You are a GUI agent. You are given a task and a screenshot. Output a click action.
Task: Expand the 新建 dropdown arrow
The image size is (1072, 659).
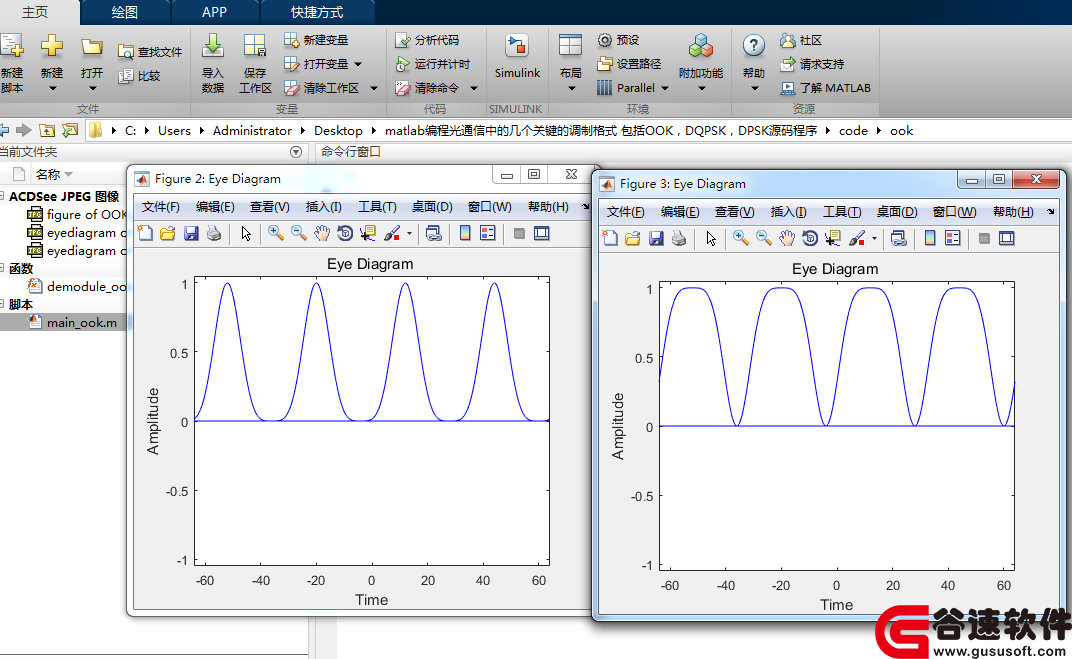click(52, 89)
